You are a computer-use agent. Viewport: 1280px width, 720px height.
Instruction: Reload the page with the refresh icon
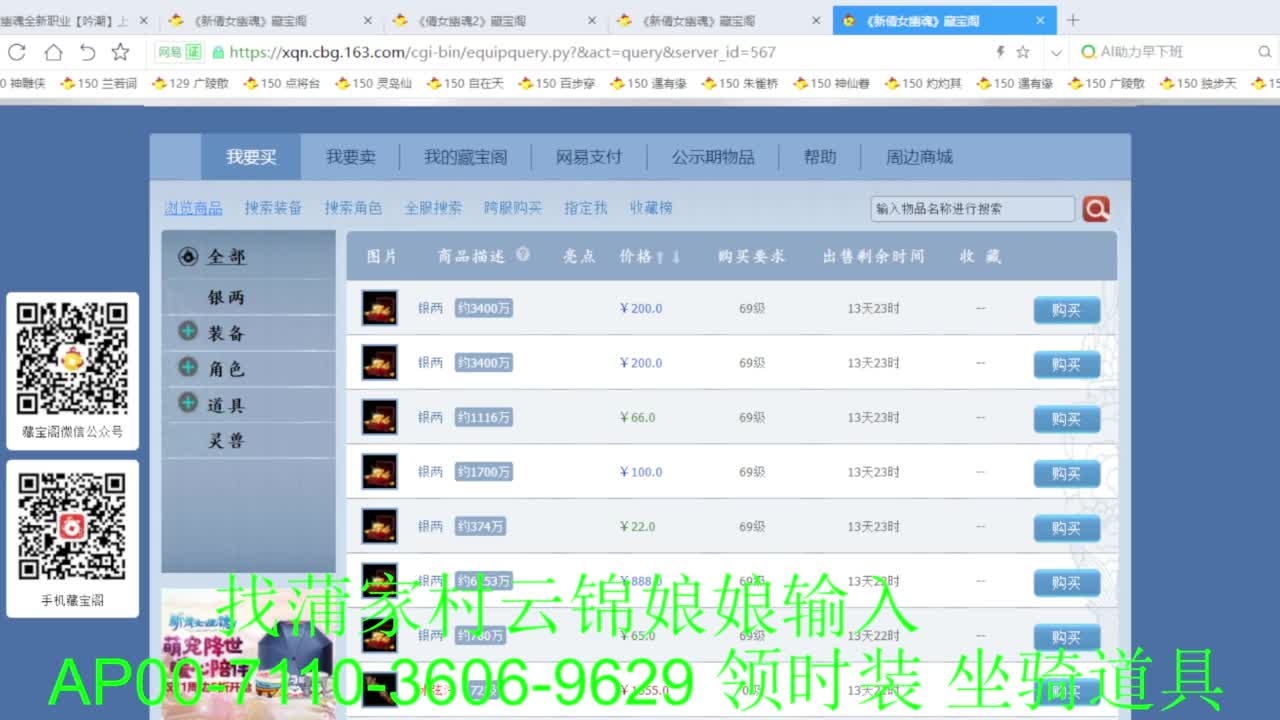[17, 52]
